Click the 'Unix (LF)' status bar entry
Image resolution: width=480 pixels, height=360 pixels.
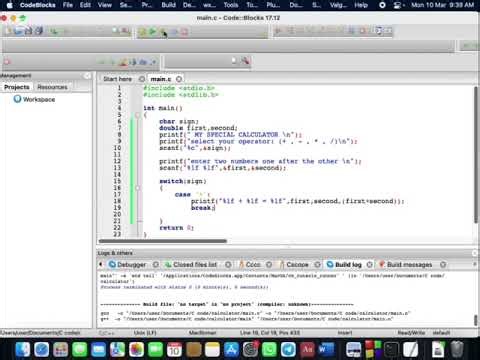pyautogui.click(x=145, y=333)
